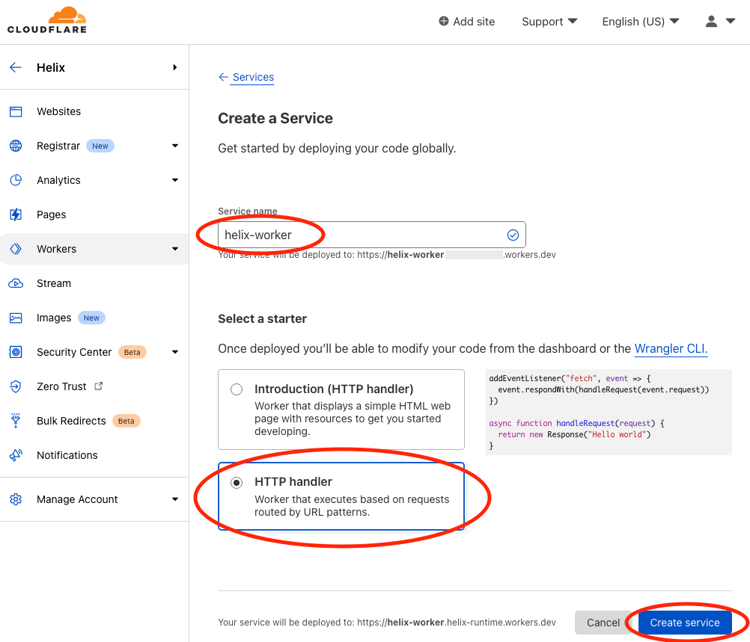Click the user profile icon

tap(711, 21)
